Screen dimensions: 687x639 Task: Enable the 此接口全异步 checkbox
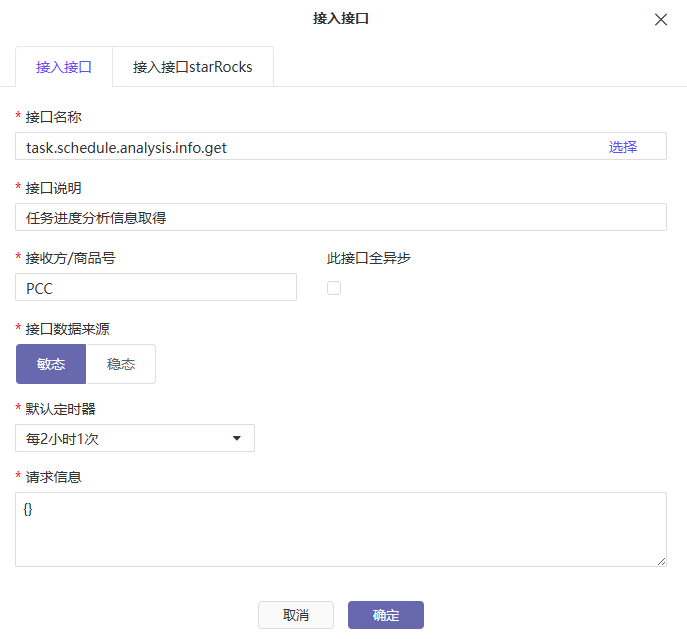click(334, 288)
